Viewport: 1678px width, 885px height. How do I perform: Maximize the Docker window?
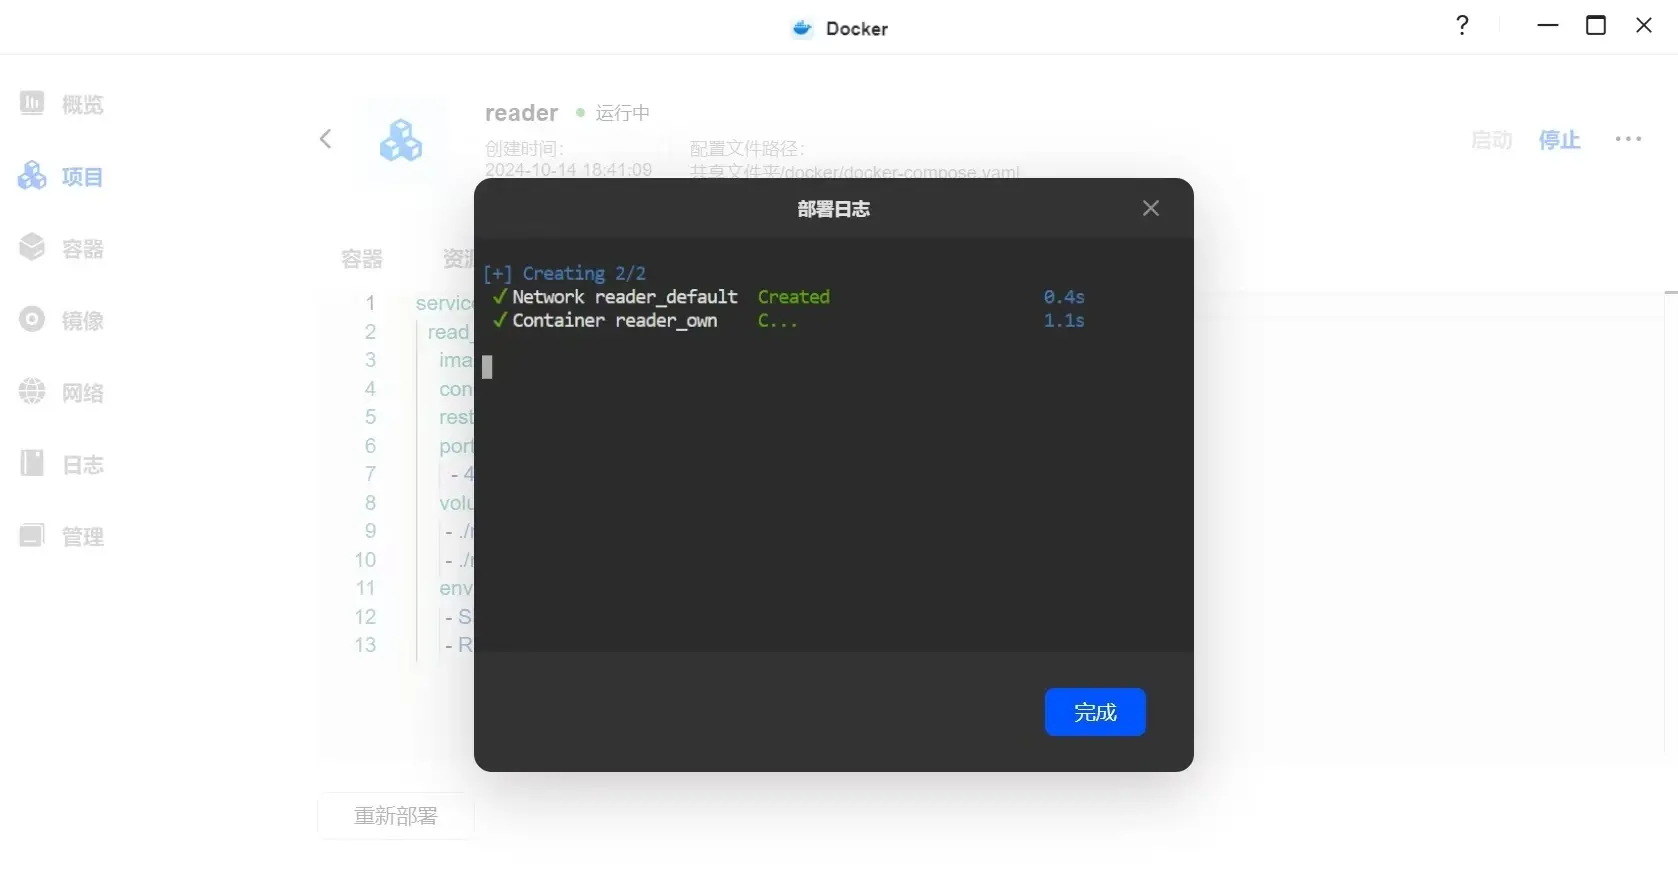pyautogui.click(x=1596, y=26)
